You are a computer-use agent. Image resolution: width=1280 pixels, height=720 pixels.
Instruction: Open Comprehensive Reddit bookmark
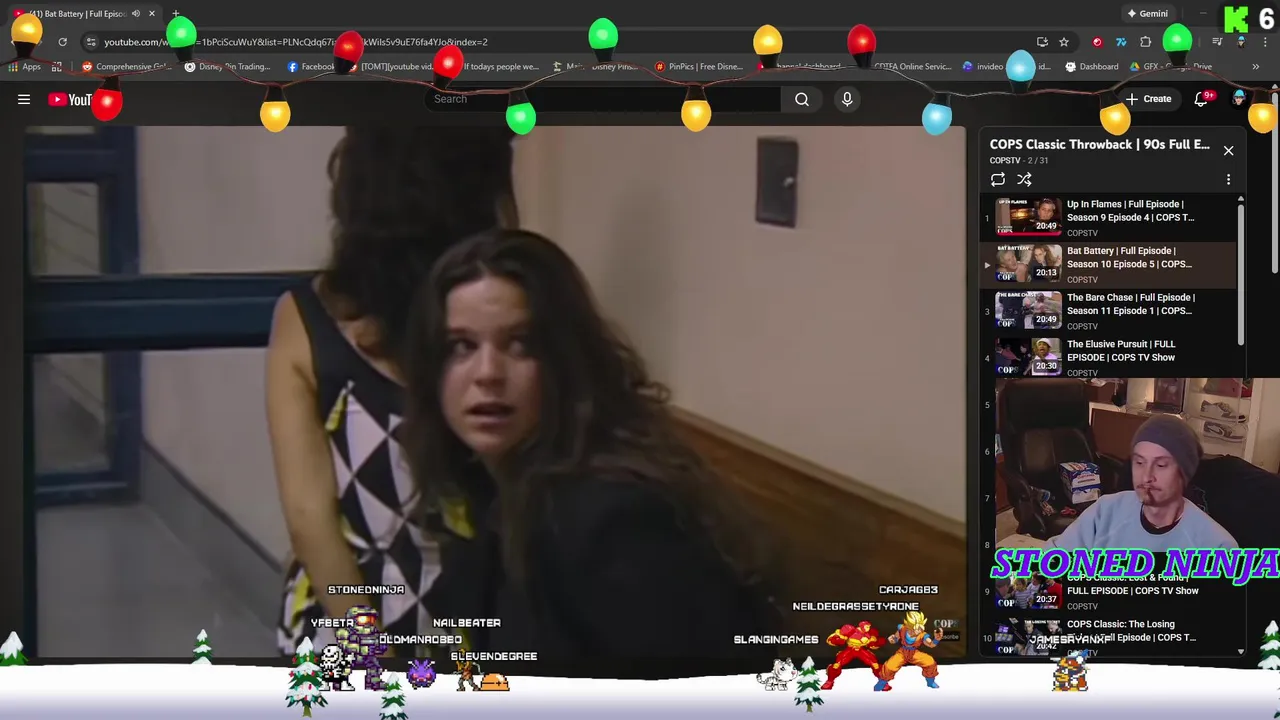127,67
